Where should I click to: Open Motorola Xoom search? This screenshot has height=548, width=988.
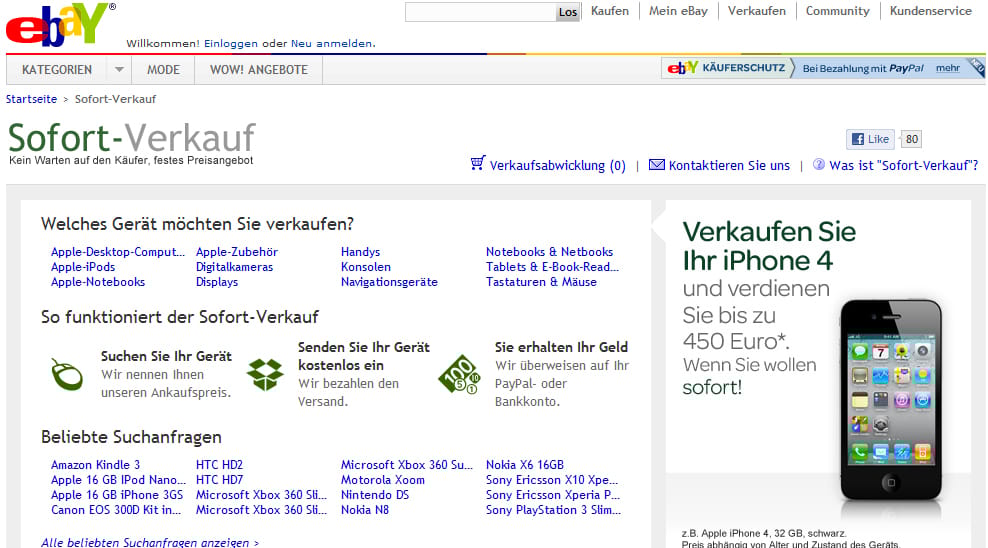382,480
